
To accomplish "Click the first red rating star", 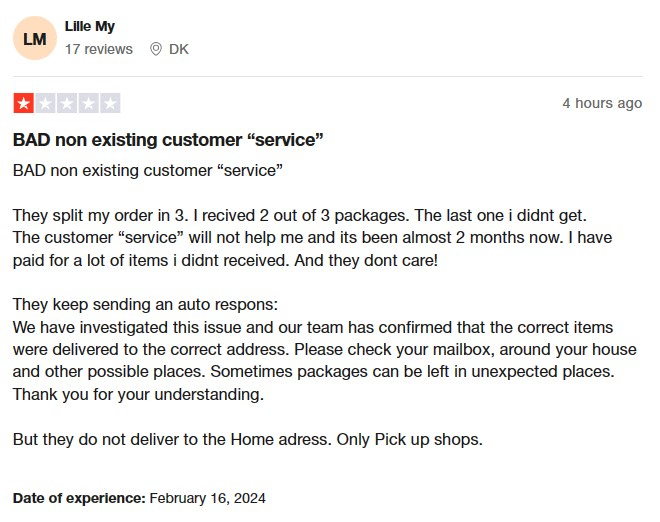I will coord(23,103).
